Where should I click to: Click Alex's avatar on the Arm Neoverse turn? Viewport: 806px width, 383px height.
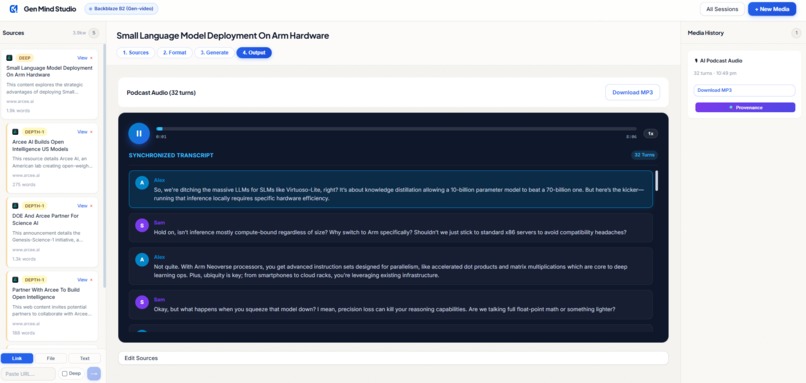pos(142,260)
